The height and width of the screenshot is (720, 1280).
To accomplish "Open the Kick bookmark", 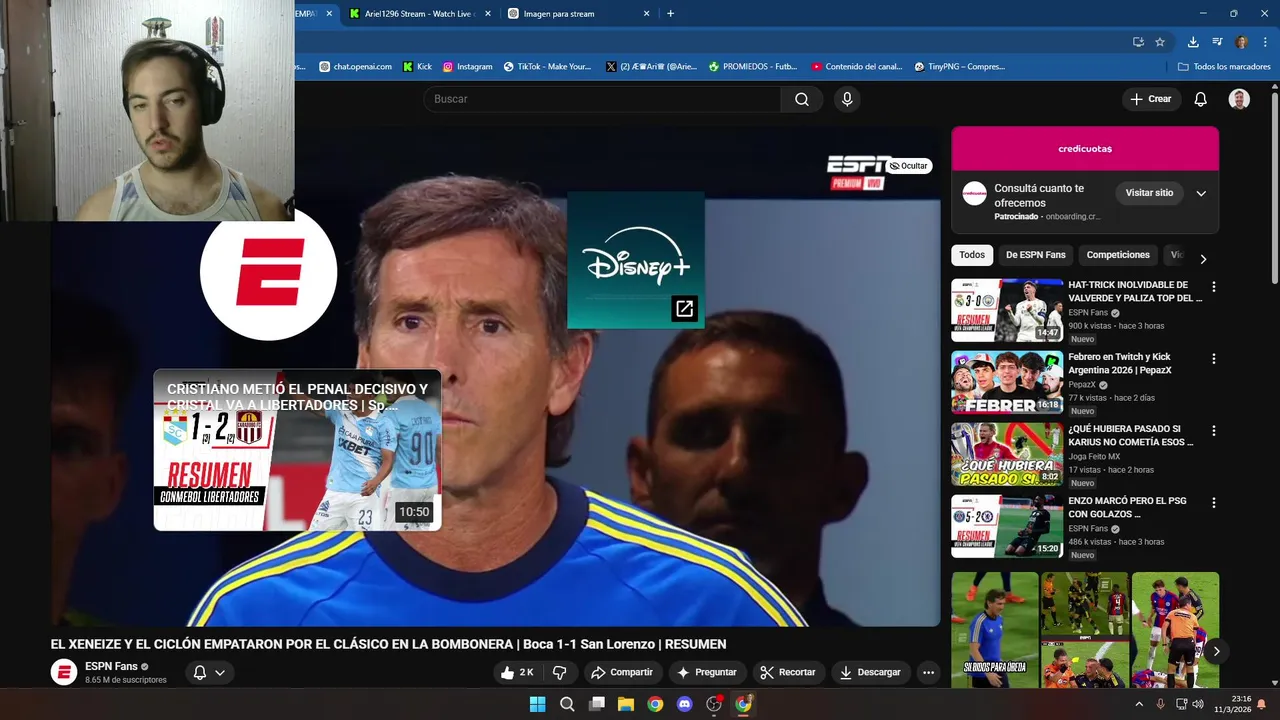I will point(417,67).
